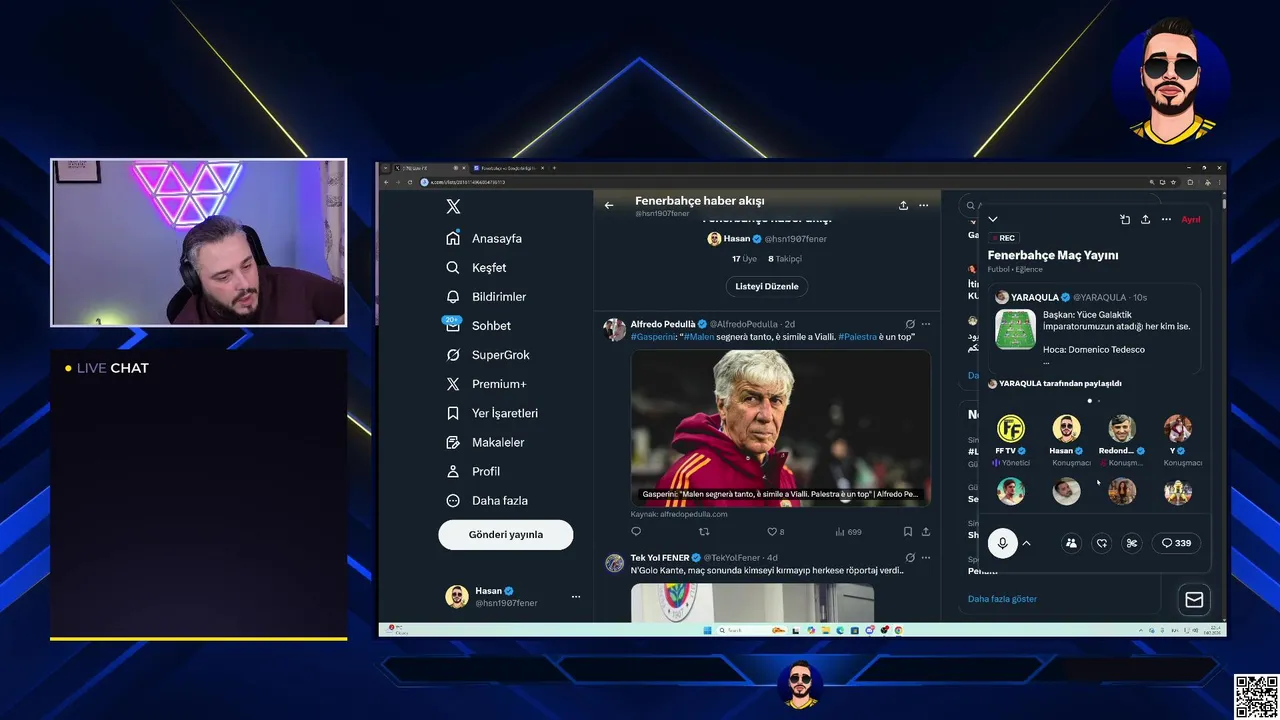The height and width of the screenshot is (720, 1280).
Task: Click the X logo in the sidebar
Action: [453, 206]
